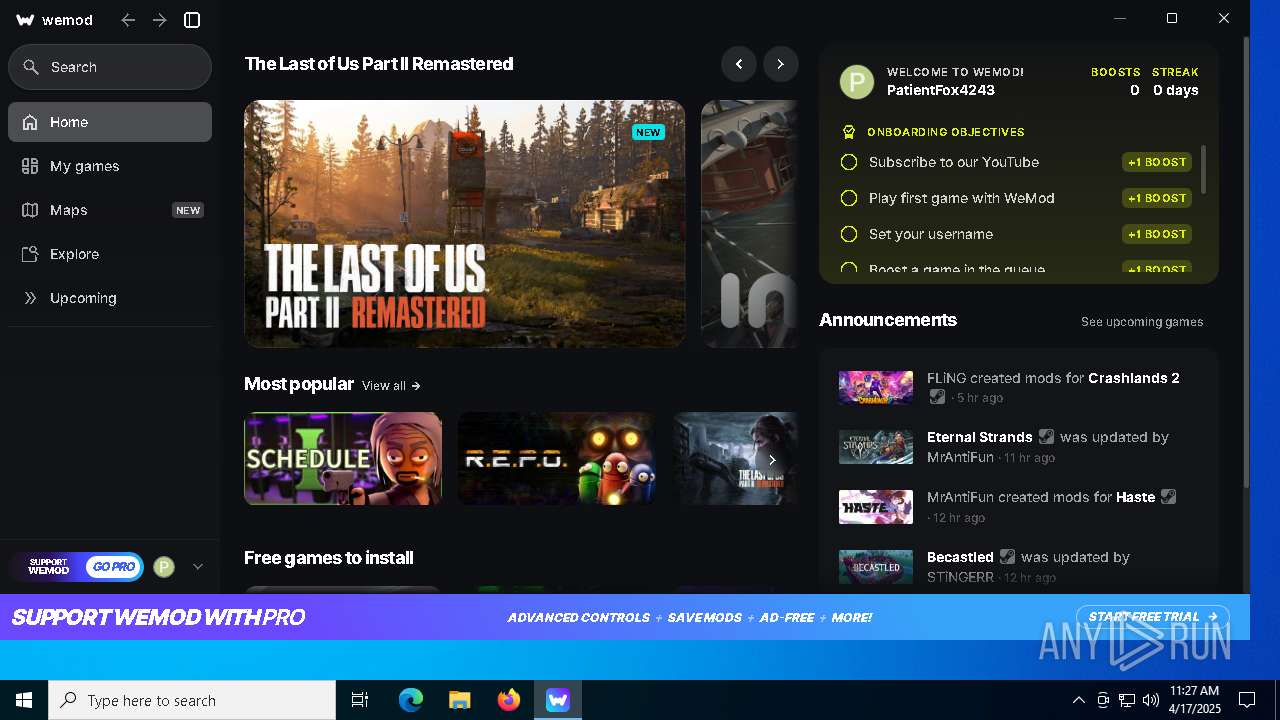Click the WeMod logo icon
This screenshot has width=1280, height=720.
25,20
